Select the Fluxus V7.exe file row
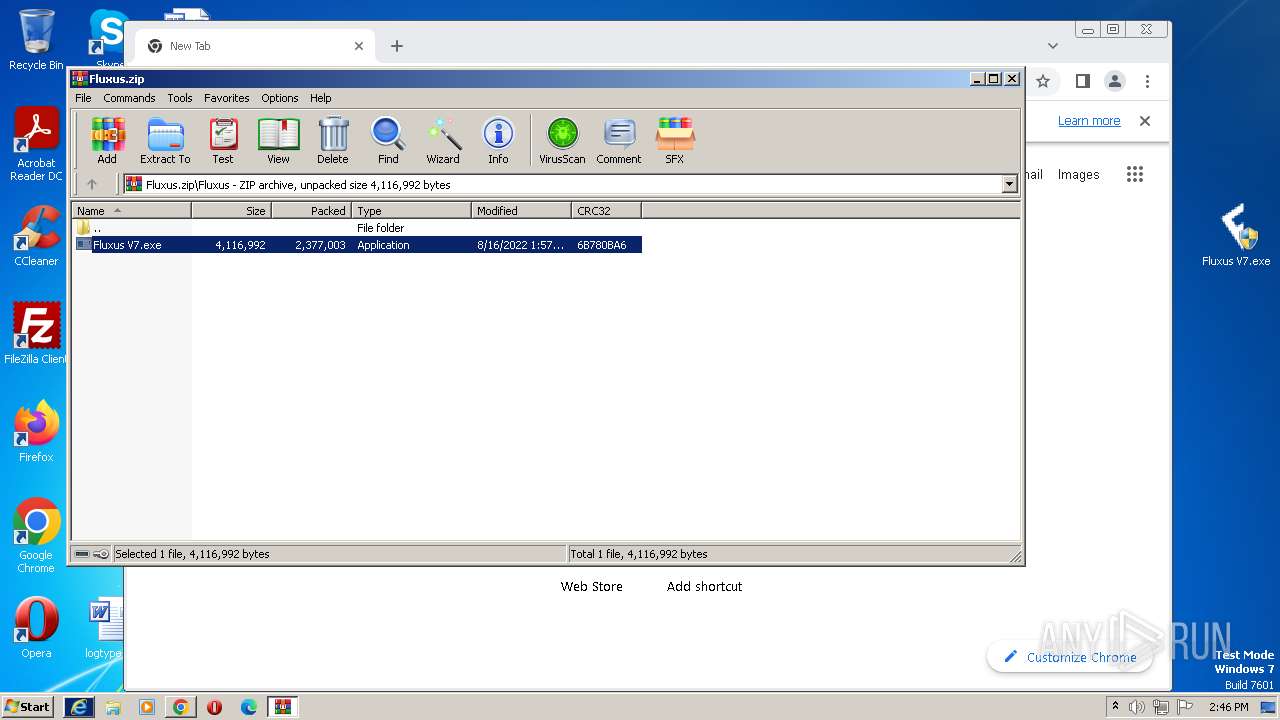1280x720 pixels. [357, 245]
